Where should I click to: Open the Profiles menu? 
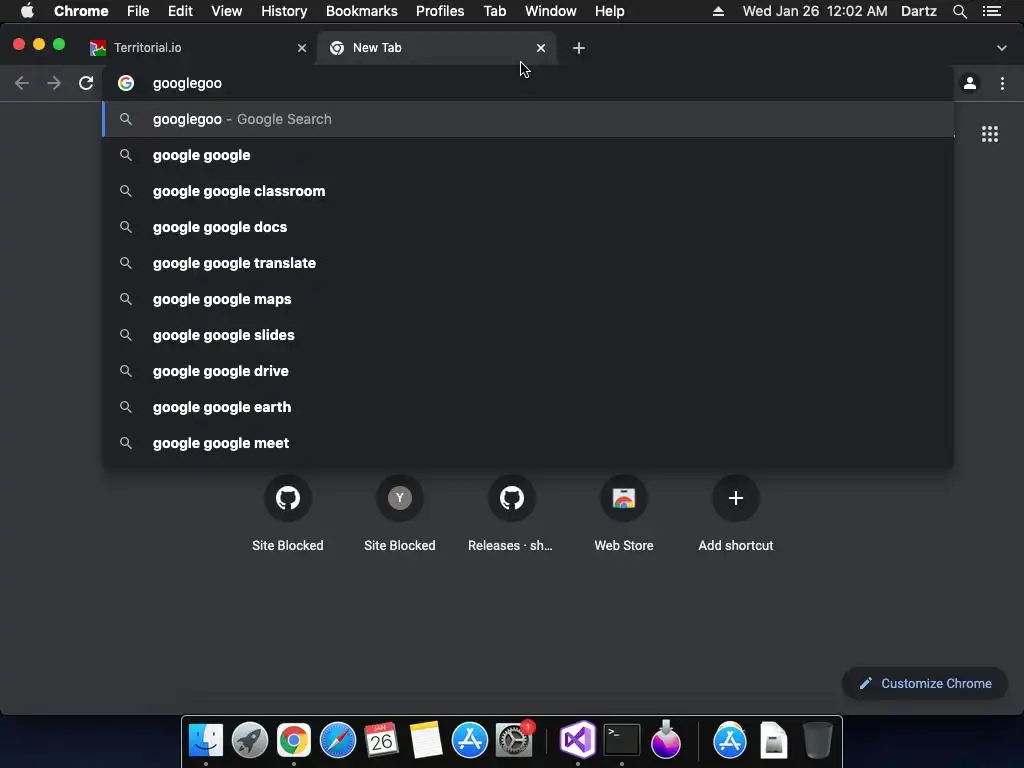(x=440, y=11)
